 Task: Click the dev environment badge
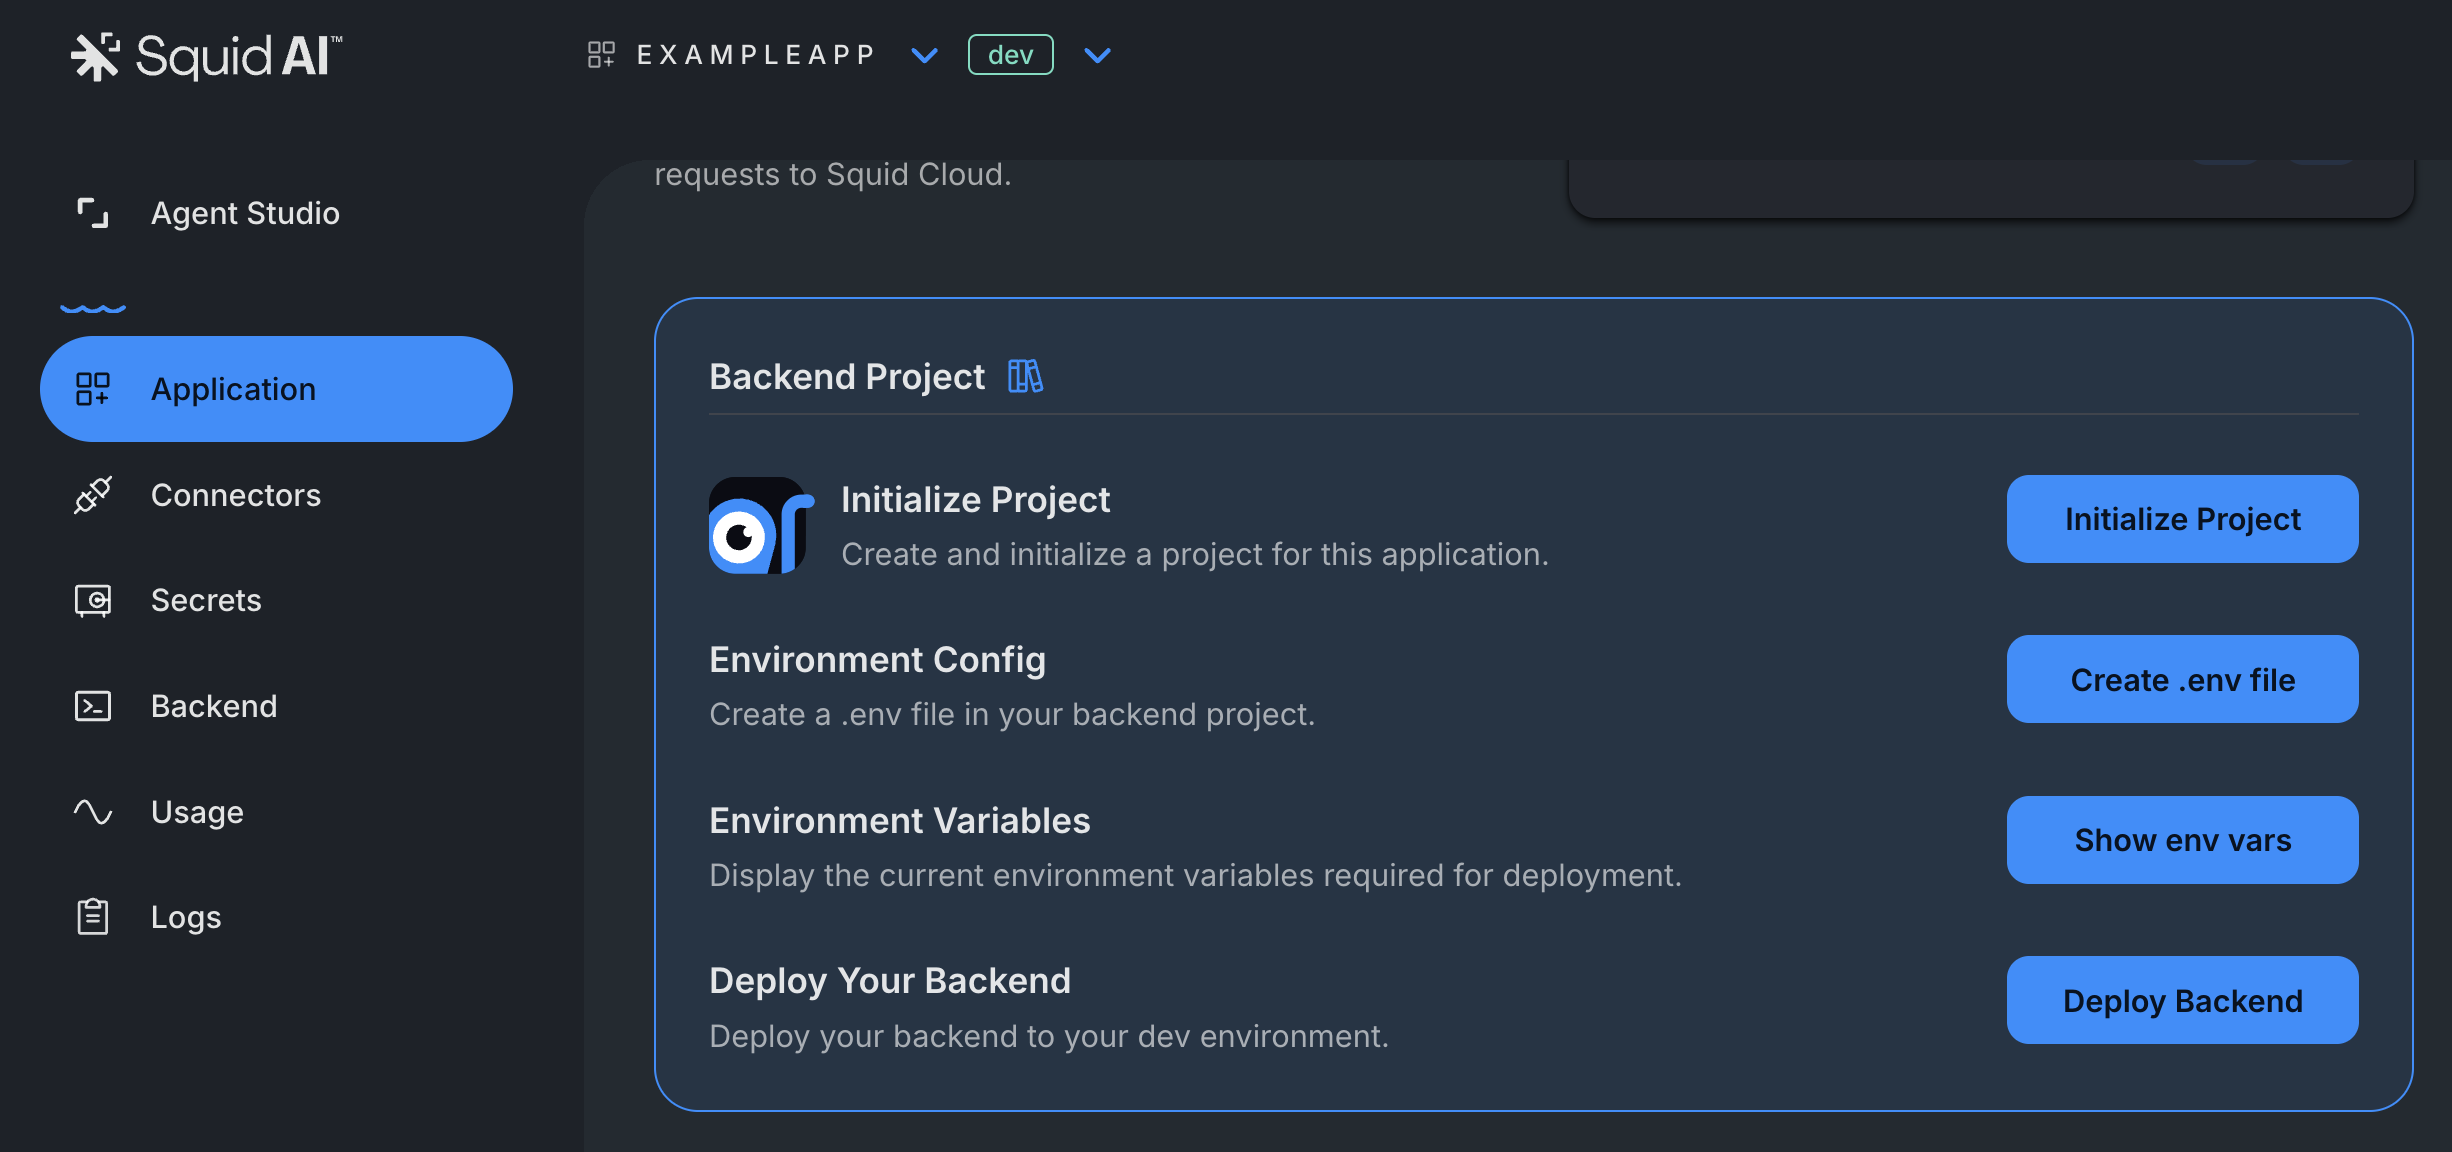1010,55
